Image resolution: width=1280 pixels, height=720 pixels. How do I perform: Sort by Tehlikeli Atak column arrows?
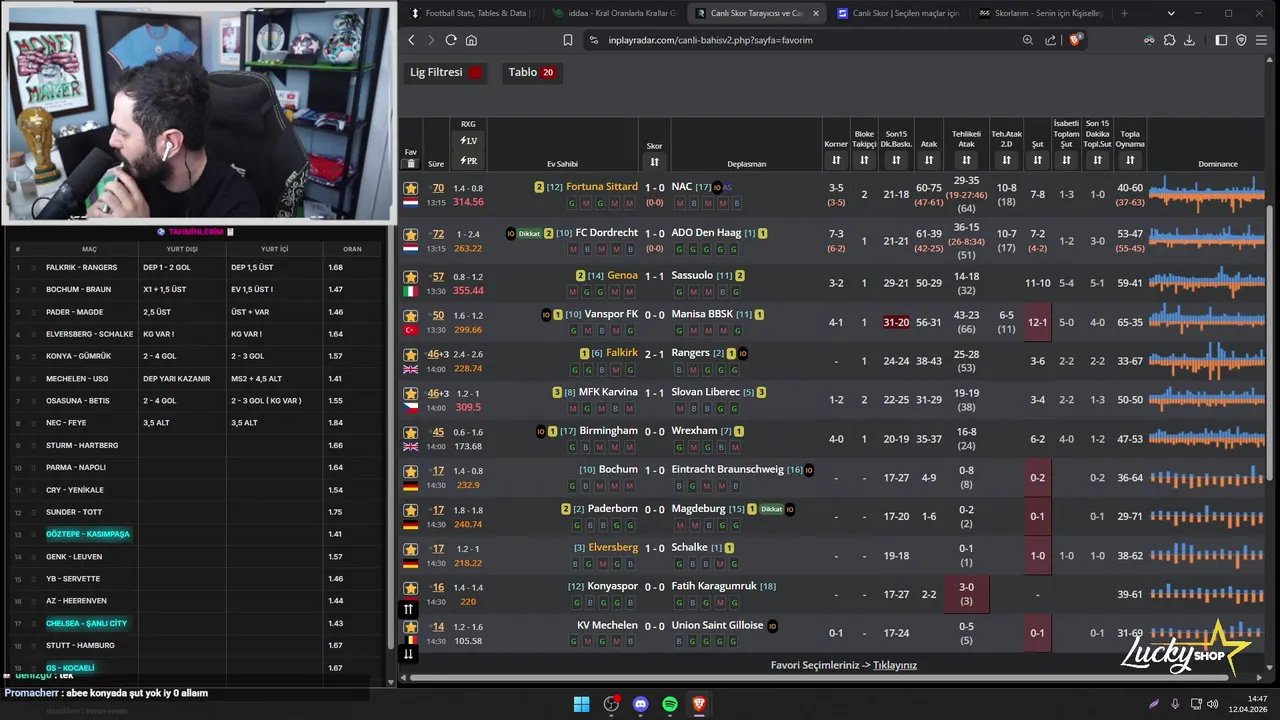coord(966,160)
